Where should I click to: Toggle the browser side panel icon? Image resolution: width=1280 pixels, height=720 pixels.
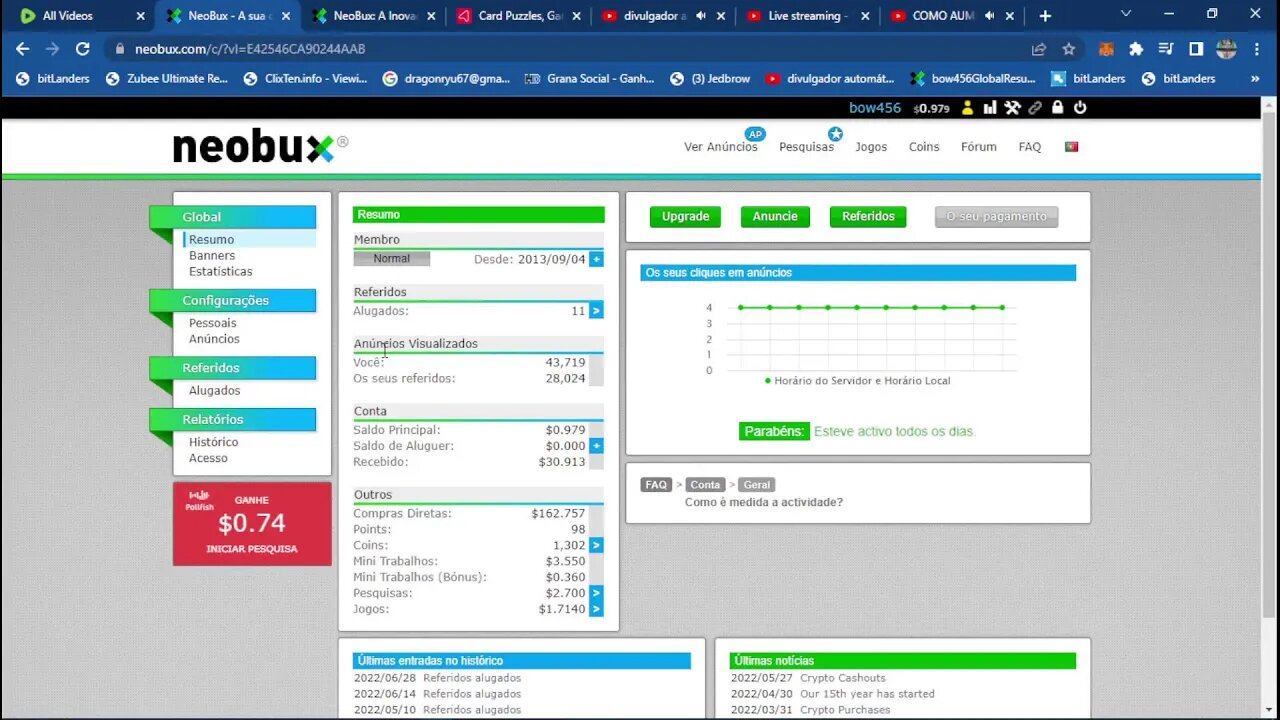point(1196,49)
